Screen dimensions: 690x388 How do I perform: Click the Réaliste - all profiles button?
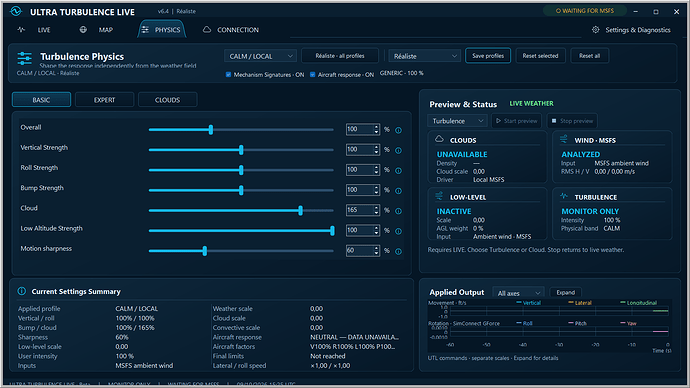[x=340, y=56]
